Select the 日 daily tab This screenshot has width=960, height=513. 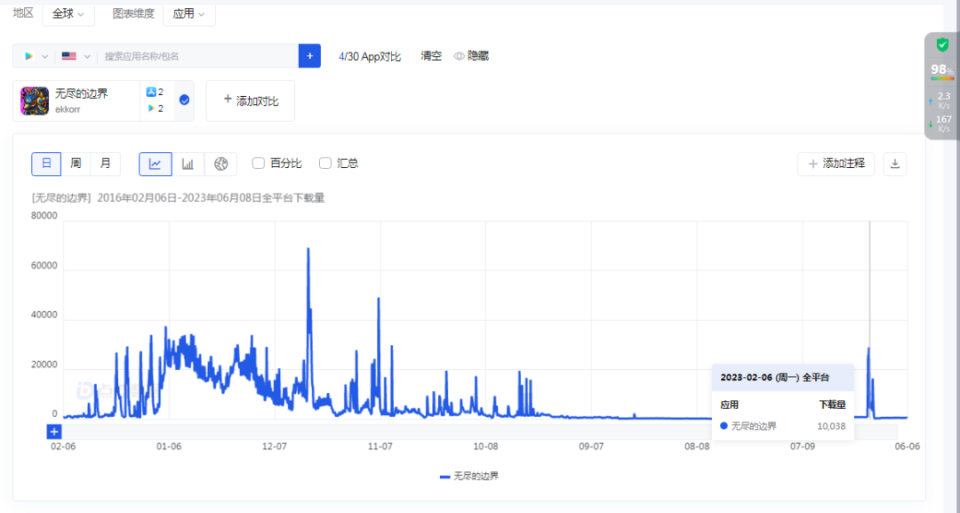click(47, 164)
